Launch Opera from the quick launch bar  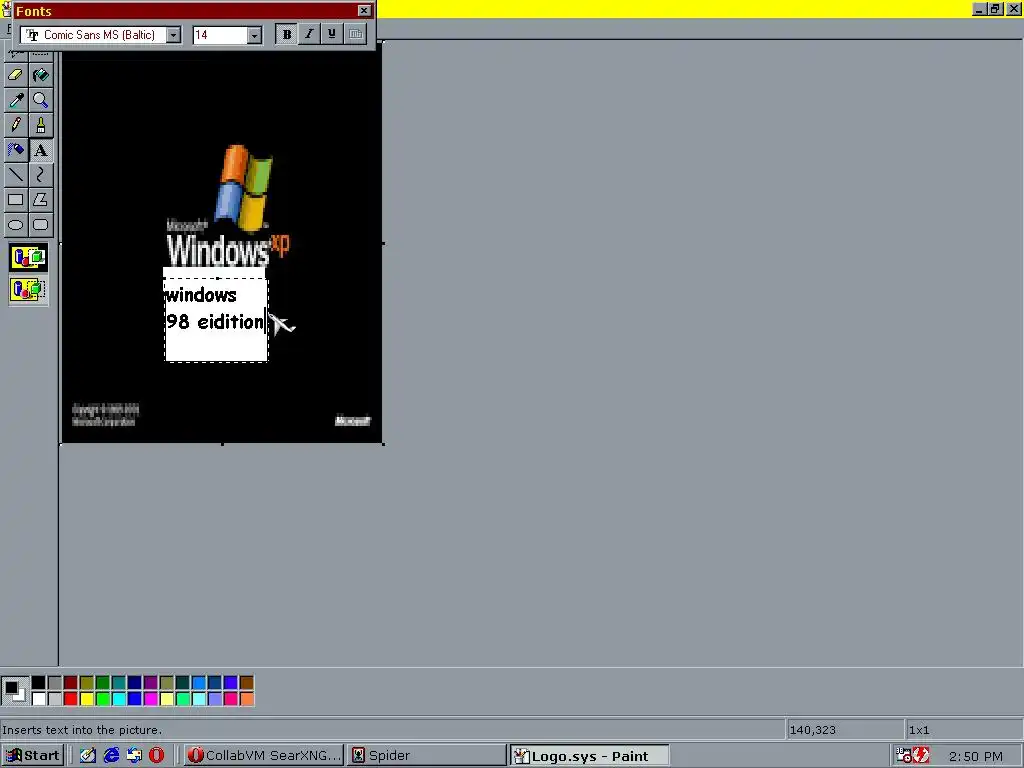pyautogui.click(x=157, y=756)
